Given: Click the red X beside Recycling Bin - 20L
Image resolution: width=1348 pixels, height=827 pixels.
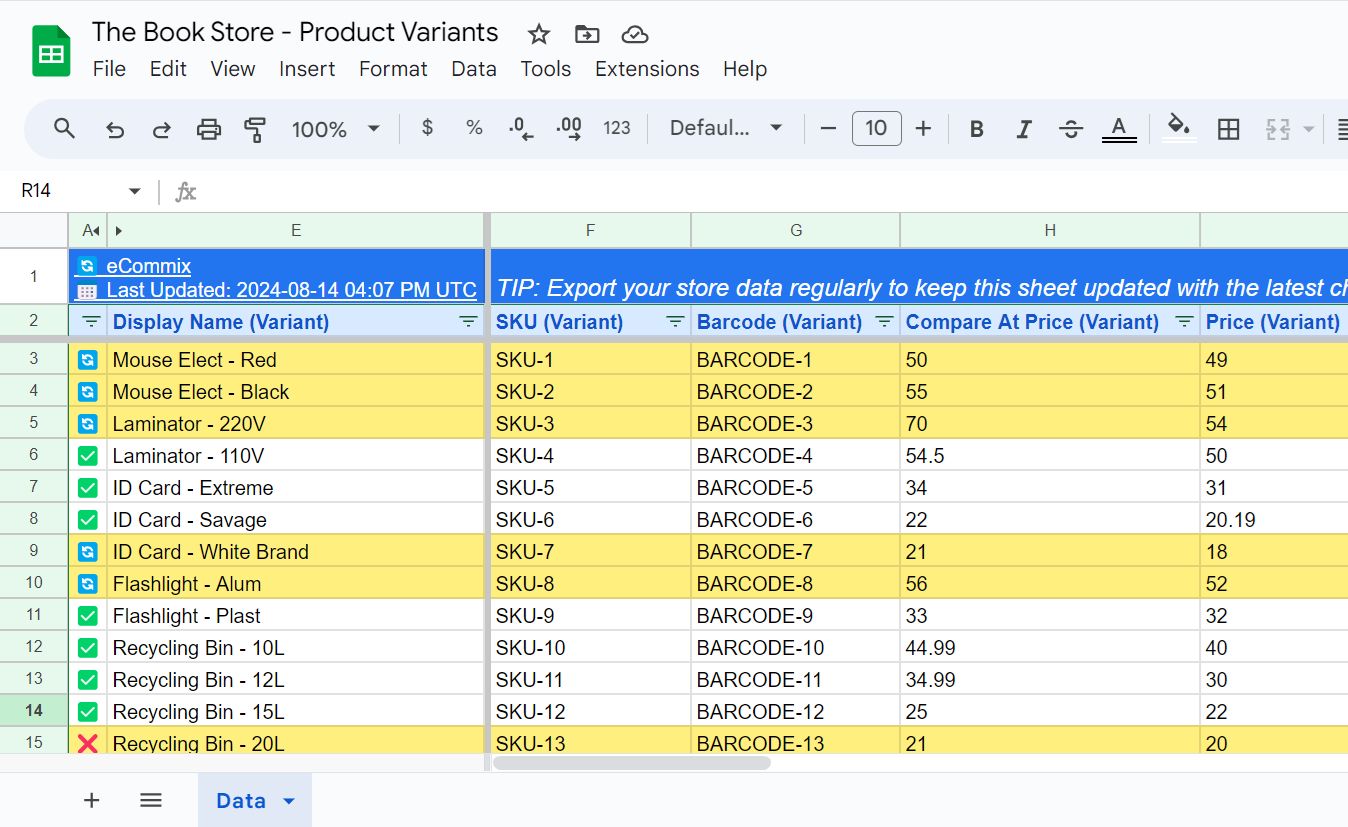Looking at the screenshot, I should 87,743.
